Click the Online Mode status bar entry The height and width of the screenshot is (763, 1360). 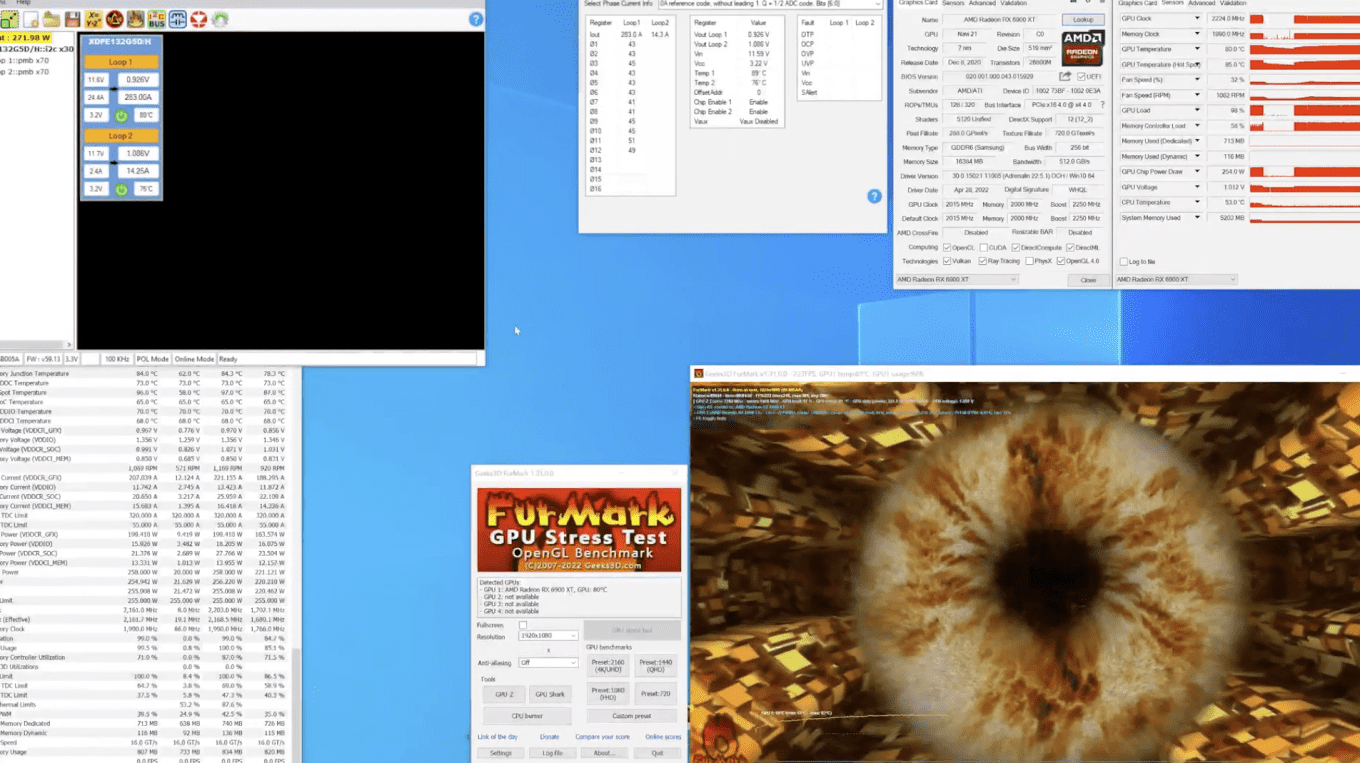coord(194,359)
